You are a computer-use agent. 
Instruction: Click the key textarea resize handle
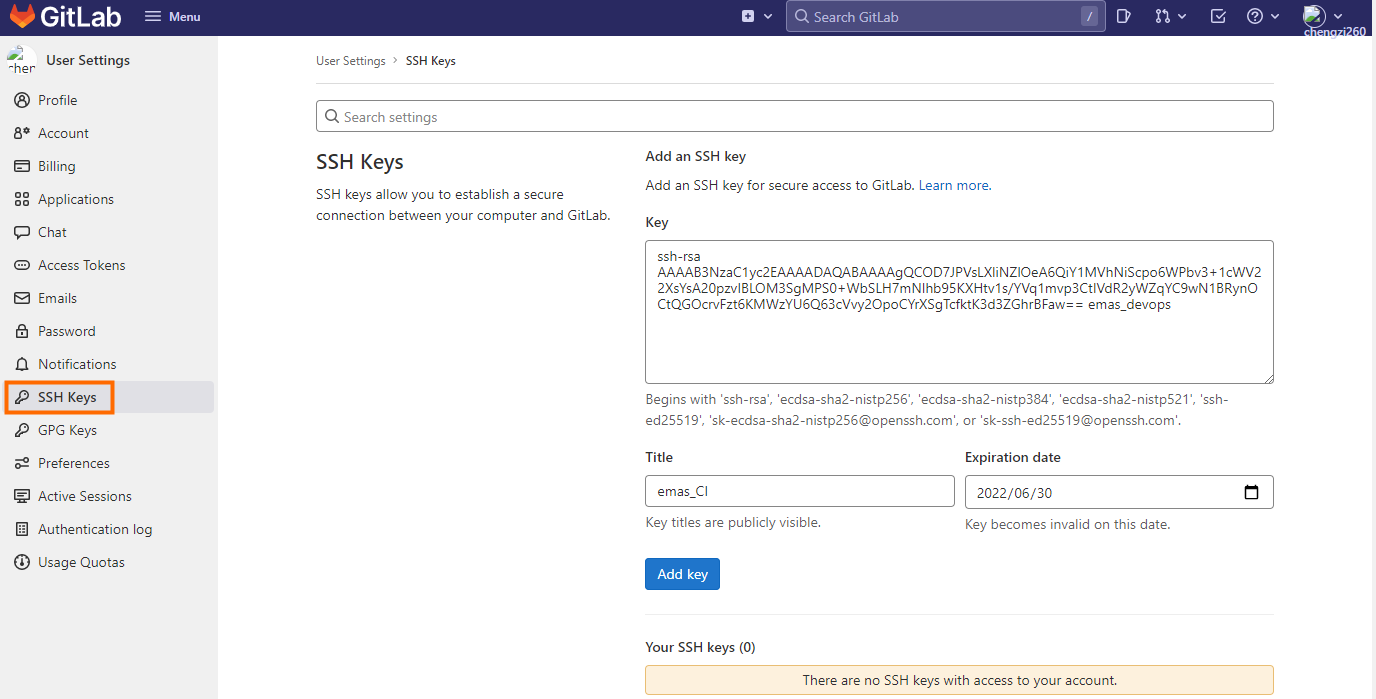pos(1267,377)
